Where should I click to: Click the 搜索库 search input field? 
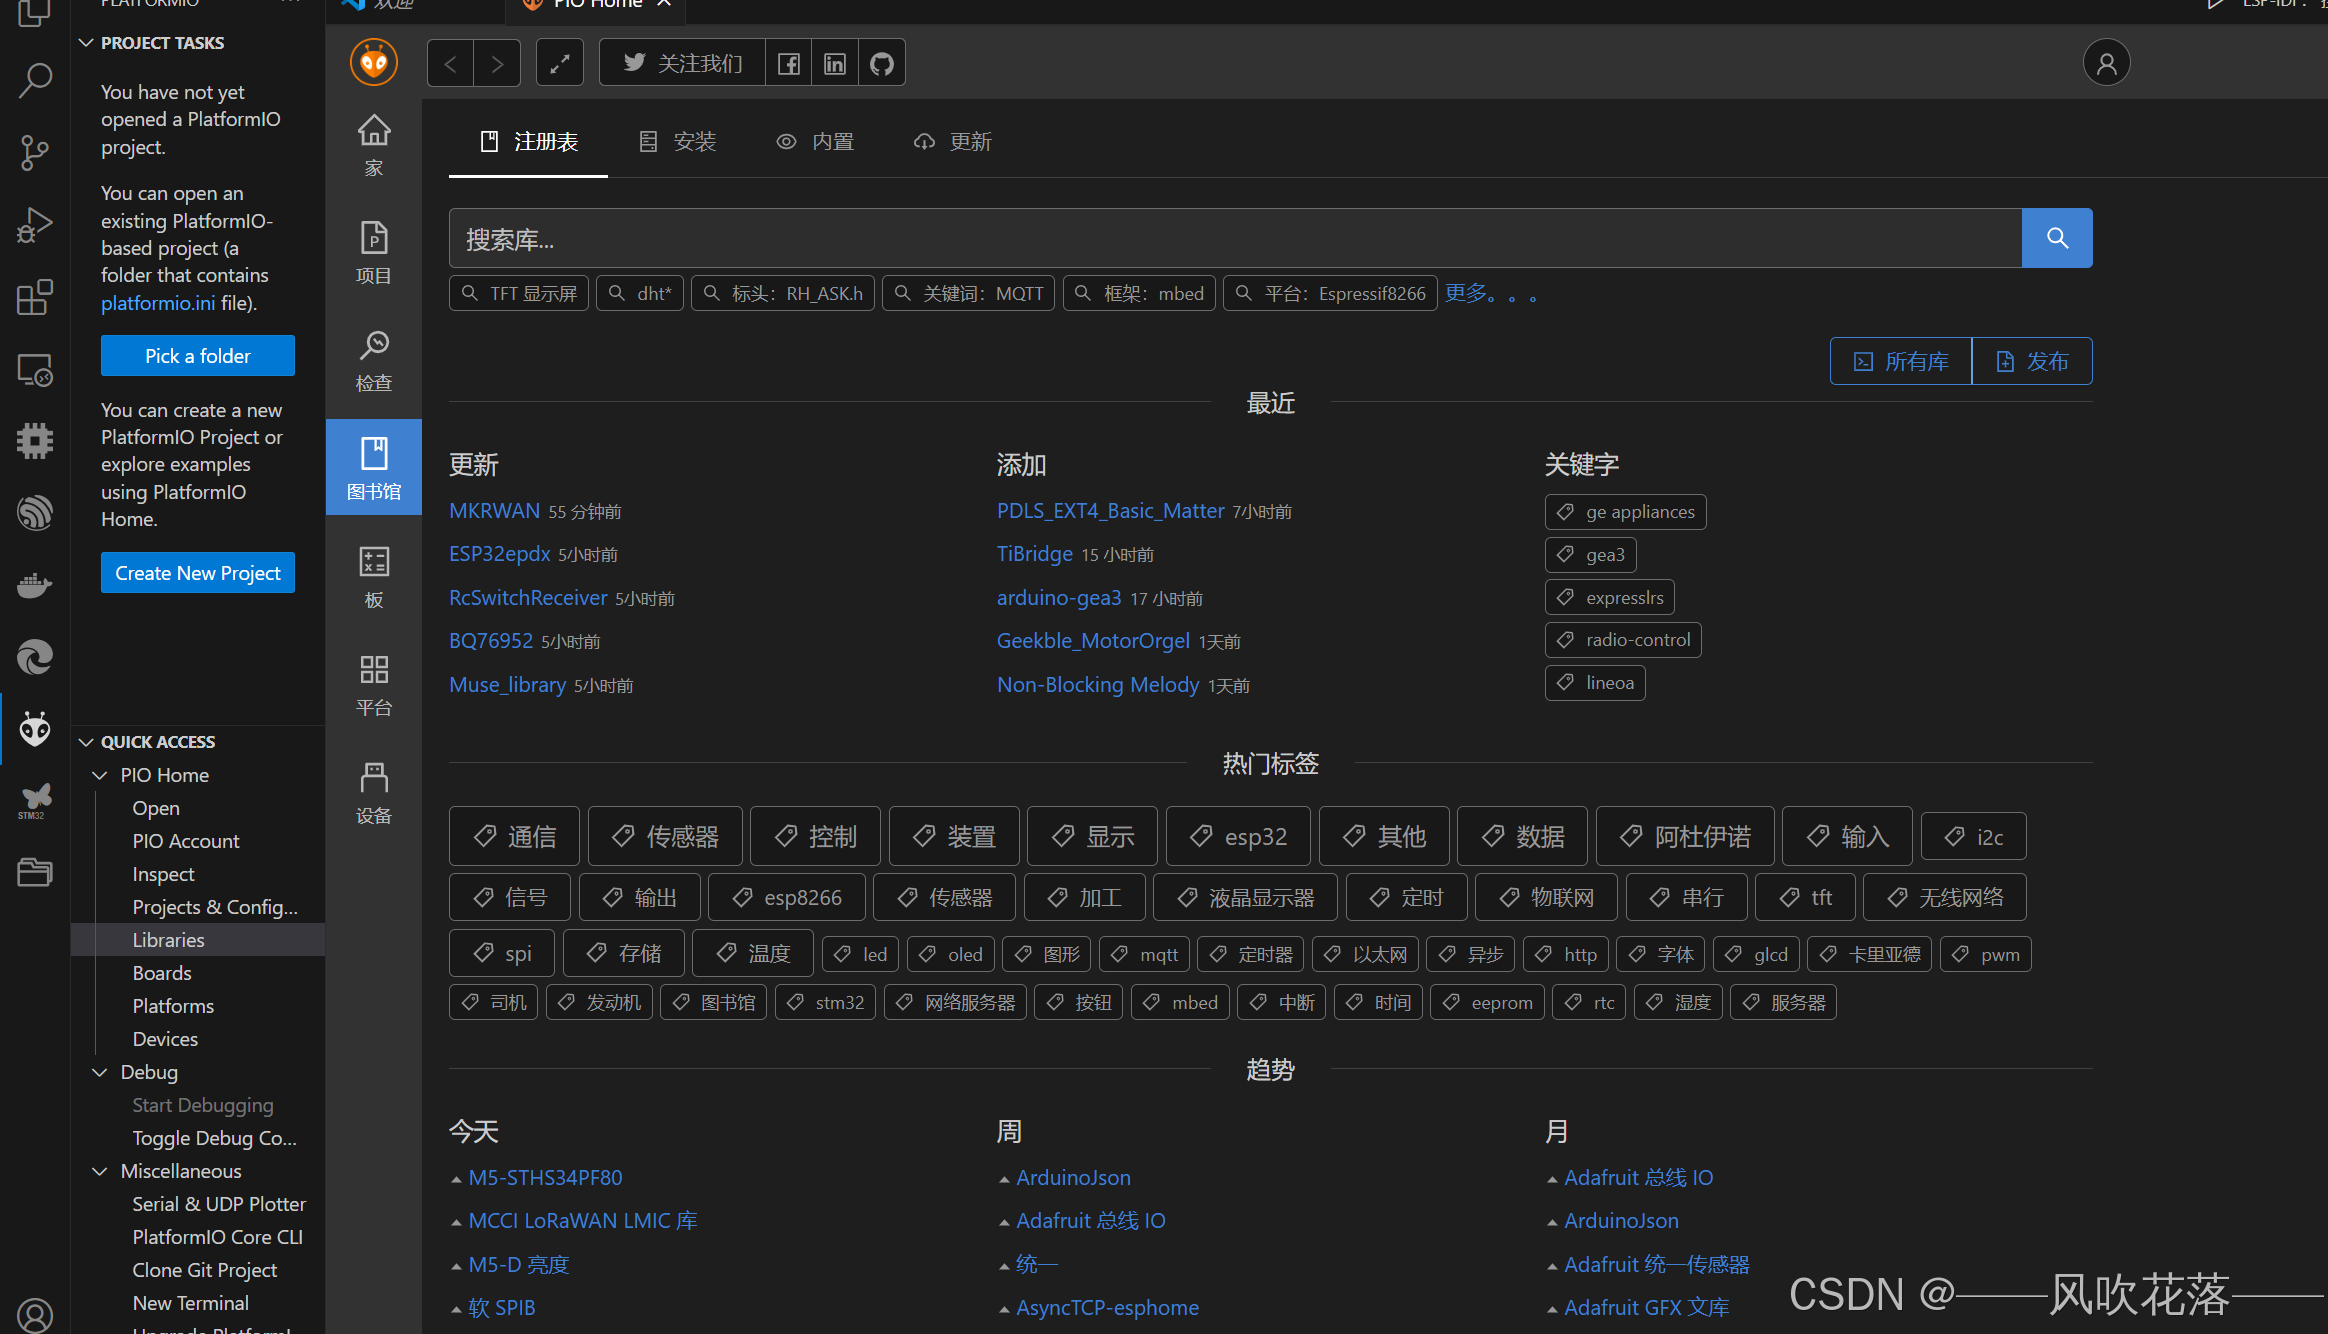1235,239
